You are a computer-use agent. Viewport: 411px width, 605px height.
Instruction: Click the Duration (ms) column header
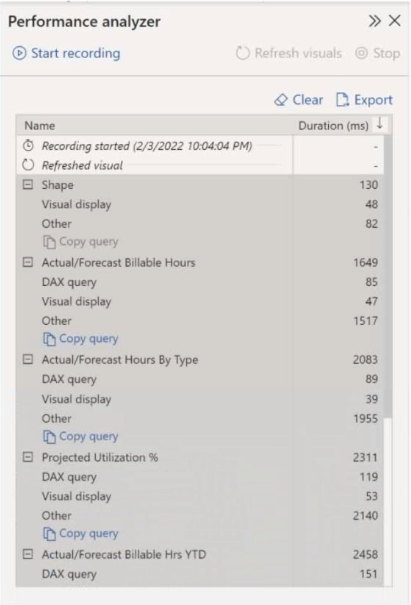tap(333, 126)
